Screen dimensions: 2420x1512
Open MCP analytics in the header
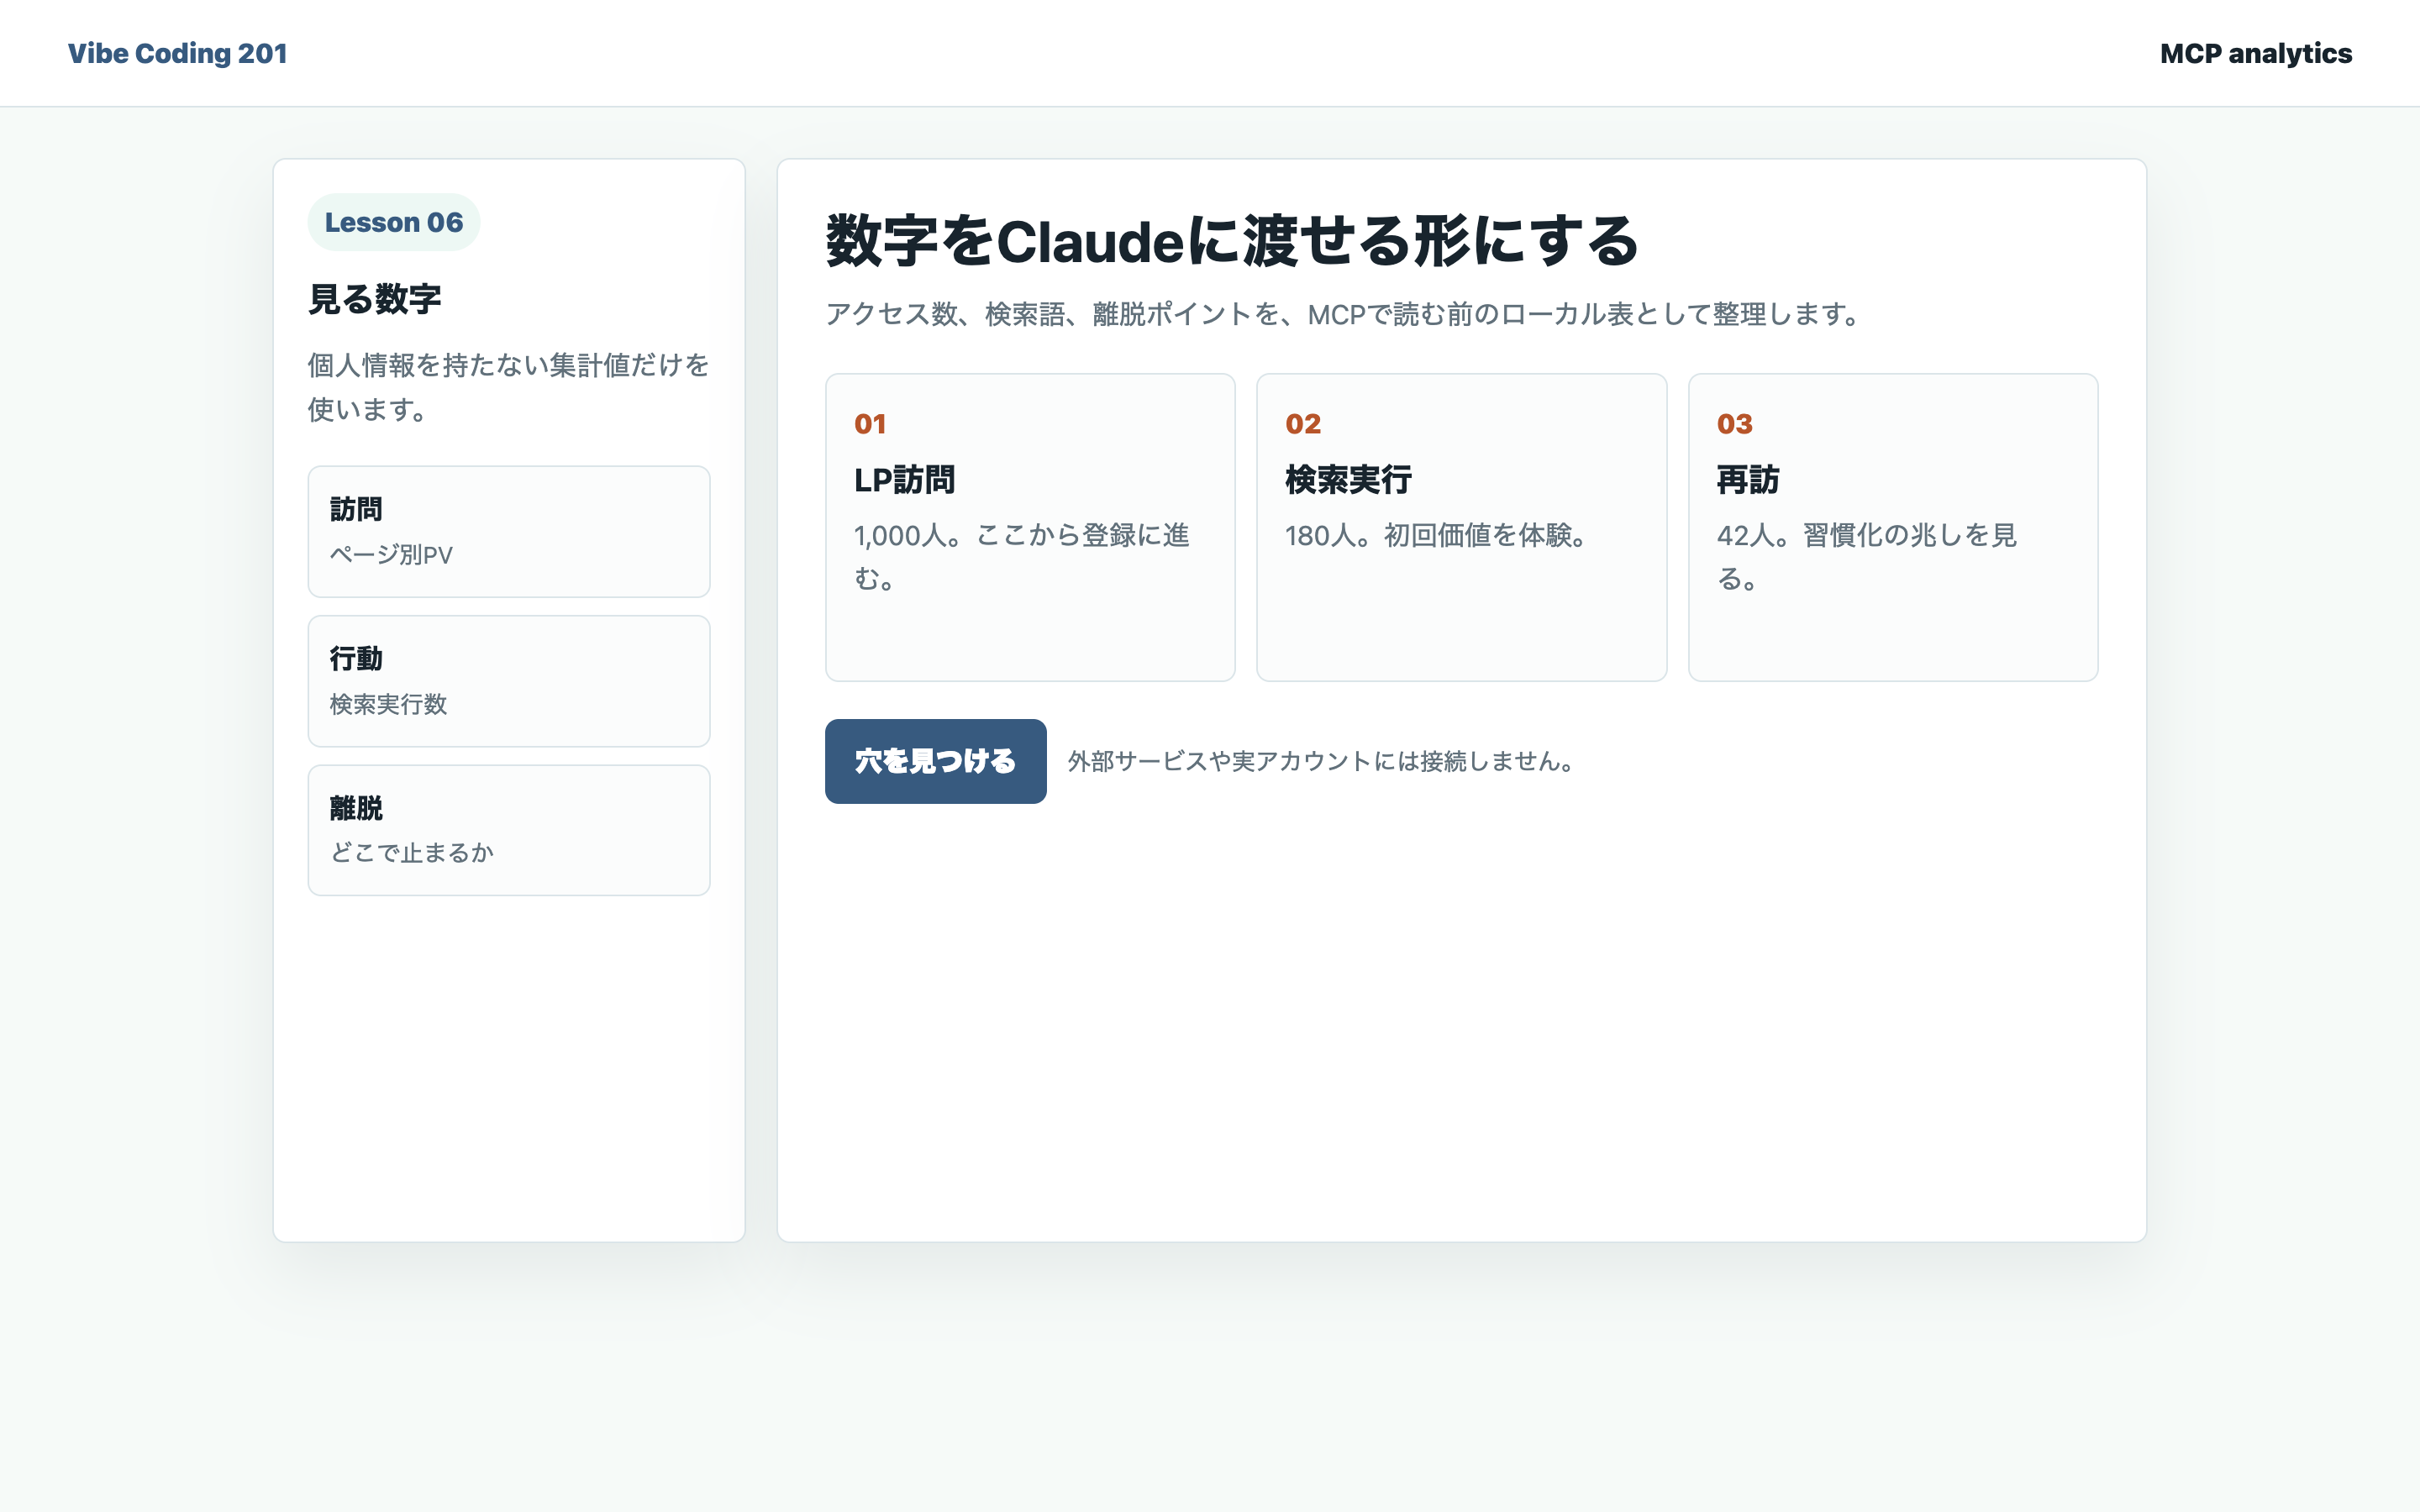click(2255, 53)
